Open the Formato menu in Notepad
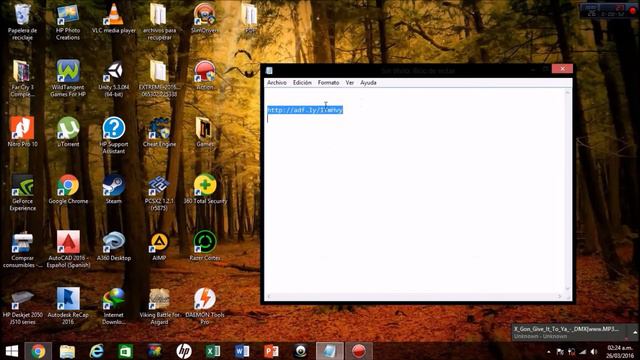This screenshot has height=360, width=640. pyautogui.click(x=328, y=83)
